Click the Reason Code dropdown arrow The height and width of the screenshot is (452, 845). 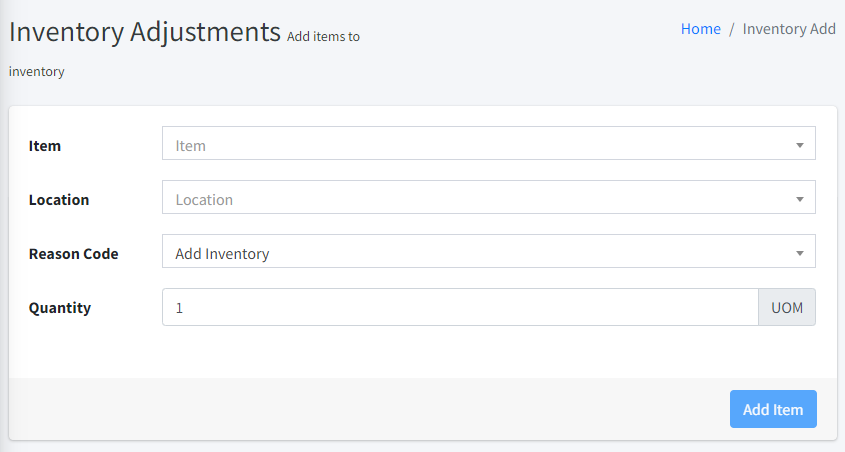pyautogui.click(x=799, y=254)
